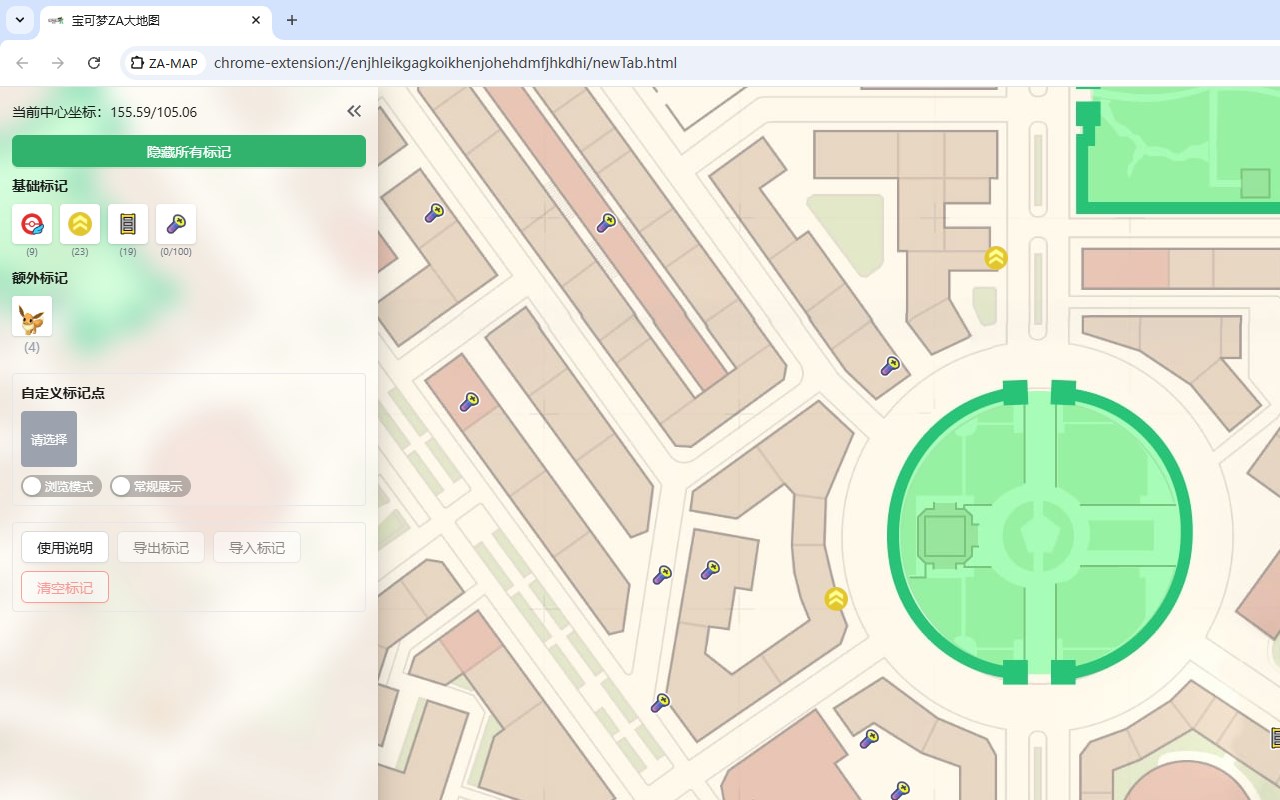
Task: Select the leftmost screw marker at the map's top
Action: point(434,212)
